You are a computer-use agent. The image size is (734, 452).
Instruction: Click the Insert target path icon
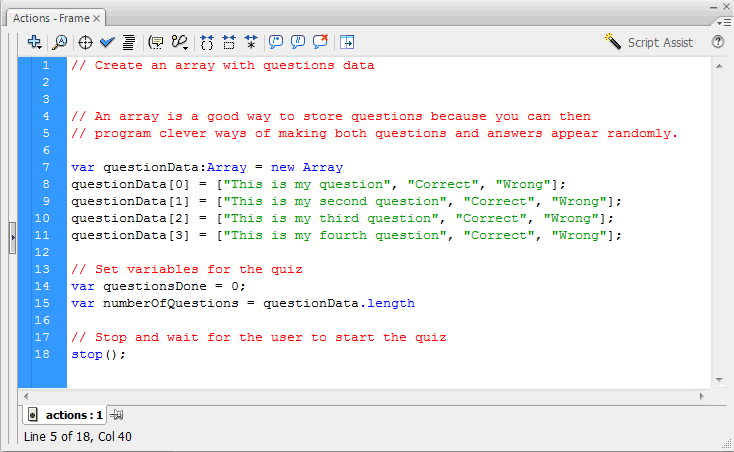point(86,42)
